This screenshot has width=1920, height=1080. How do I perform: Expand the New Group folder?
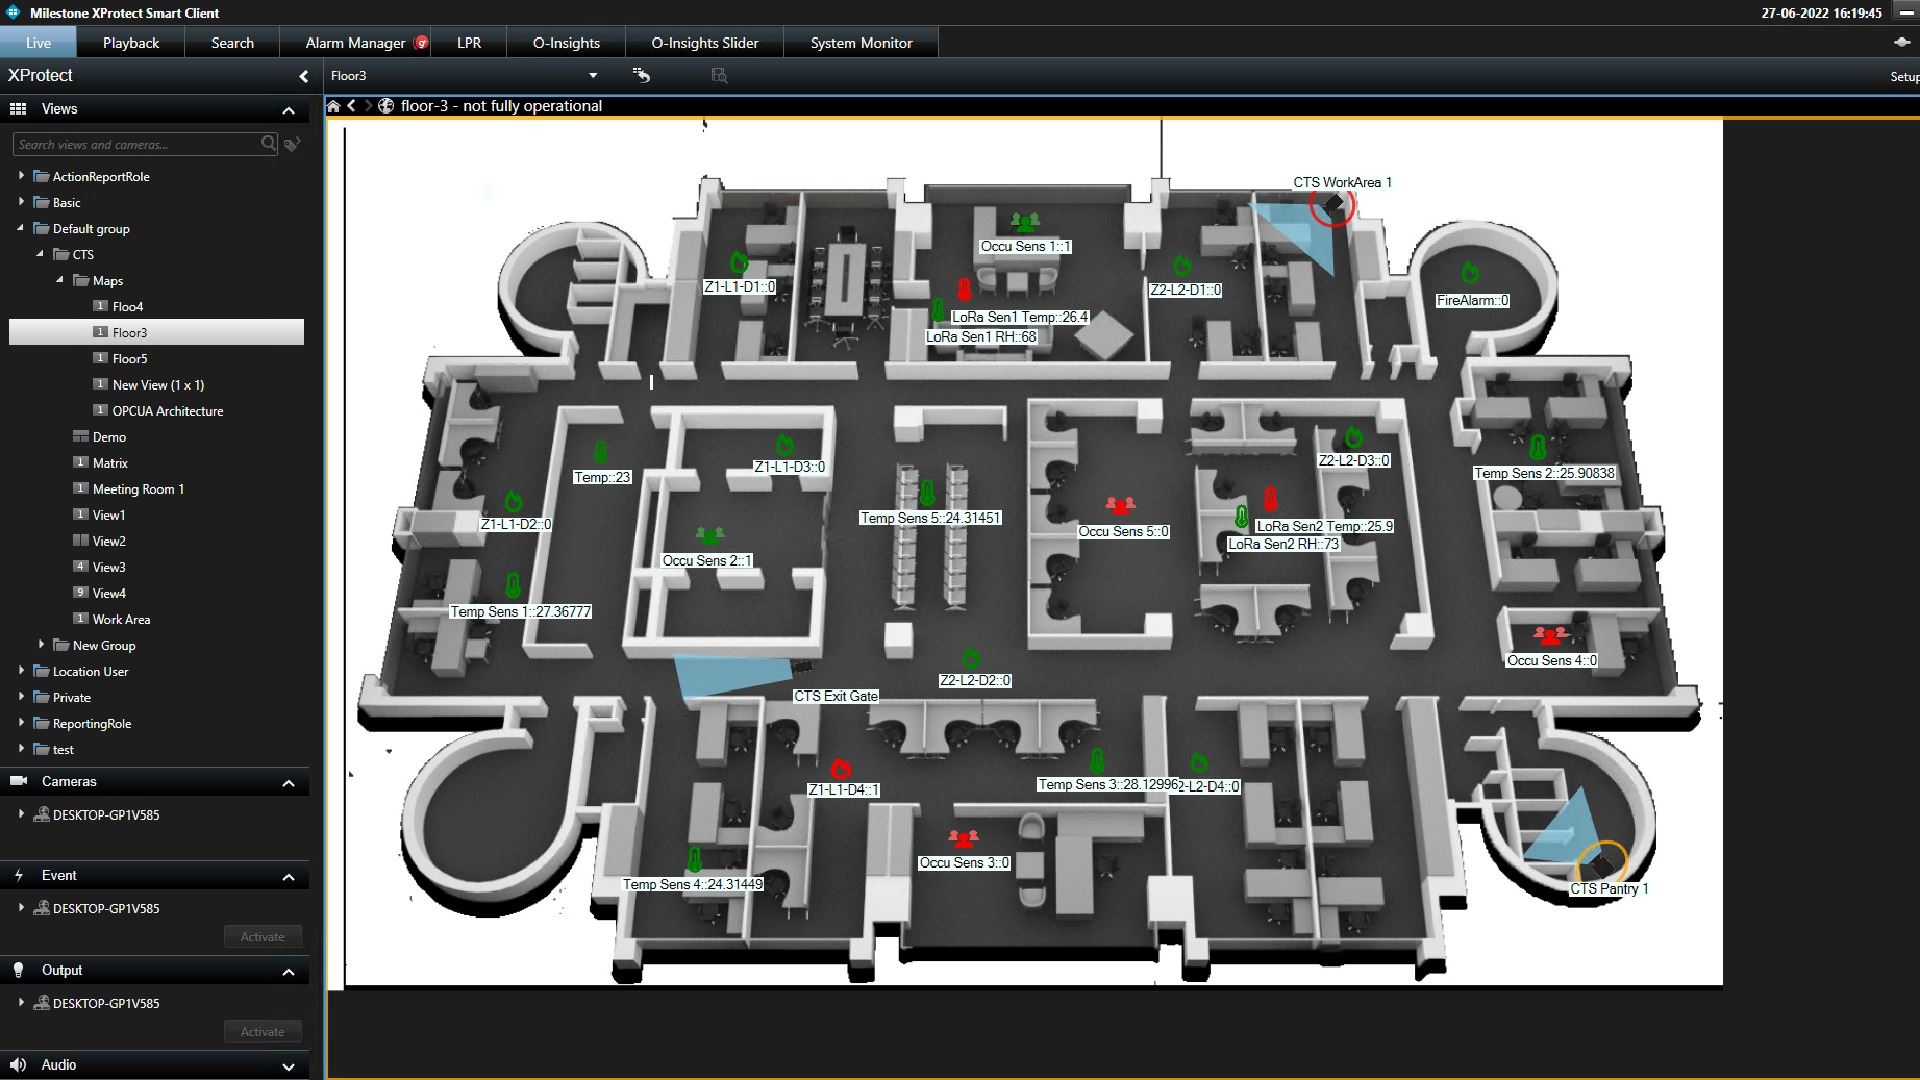[41, 644]
